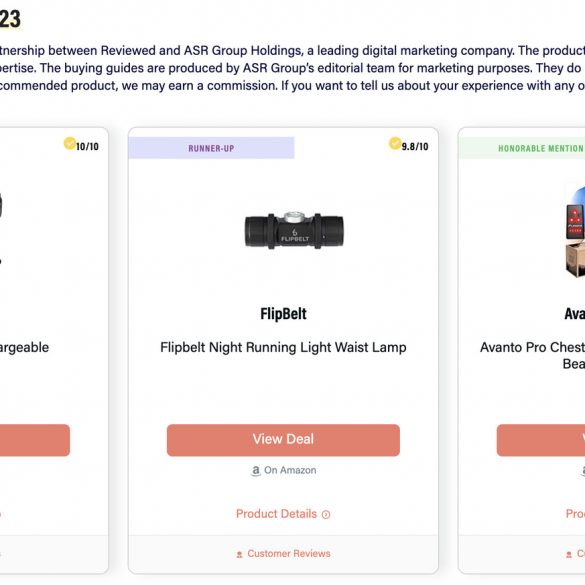Select the RUNNER-UP label banner
Image resolution: width=585 pixels, height=585 pixels.
tap(211, 148)
